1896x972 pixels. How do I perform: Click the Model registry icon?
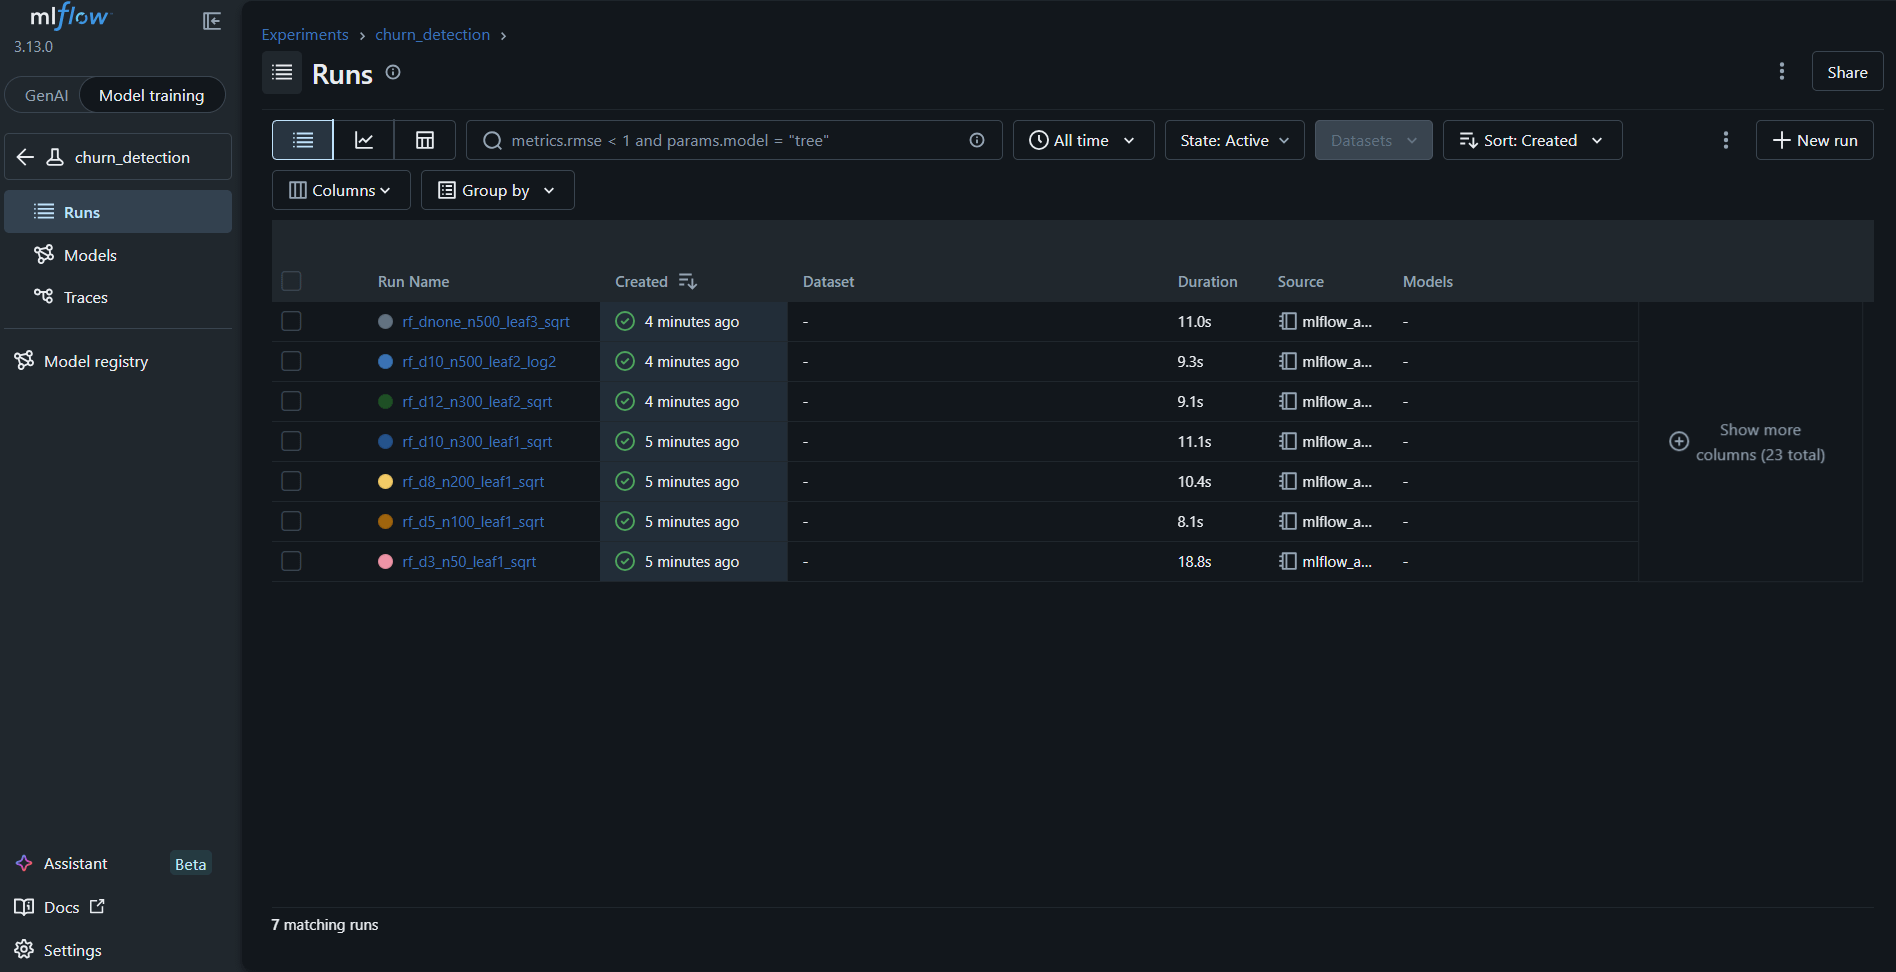pos(24,360)
